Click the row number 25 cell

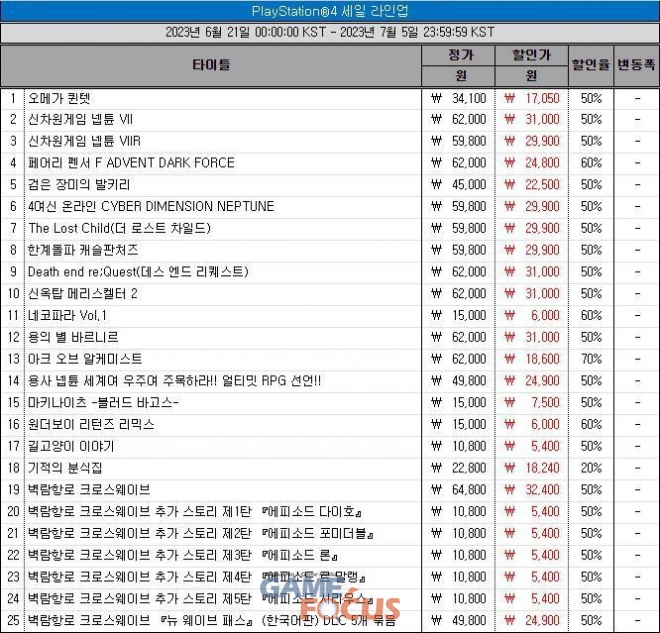coord(13,621)
